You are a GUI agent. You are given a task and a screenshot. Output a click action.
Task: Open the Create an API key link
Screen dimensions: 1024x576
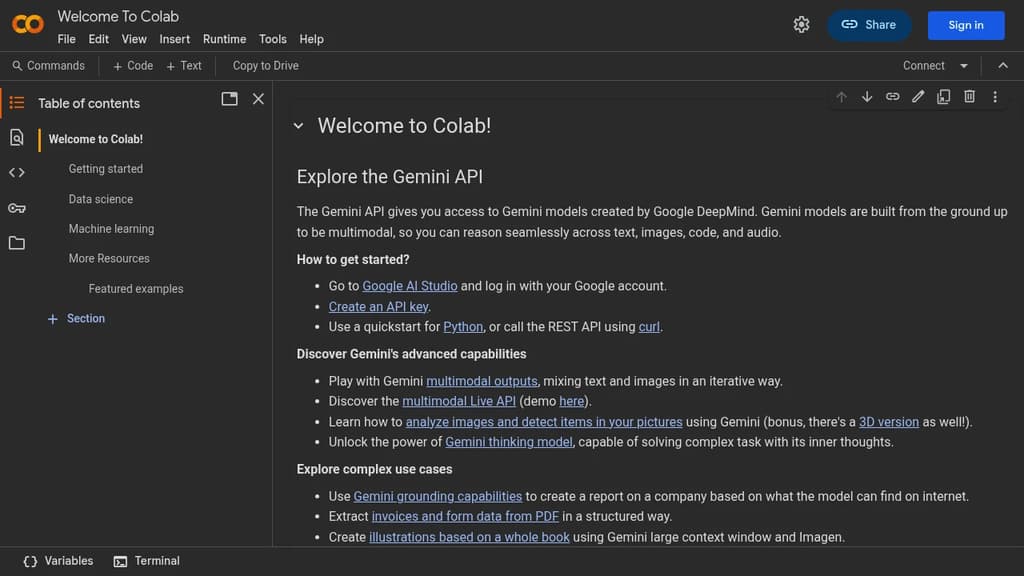pyautogui.click(x=378, y=306)
